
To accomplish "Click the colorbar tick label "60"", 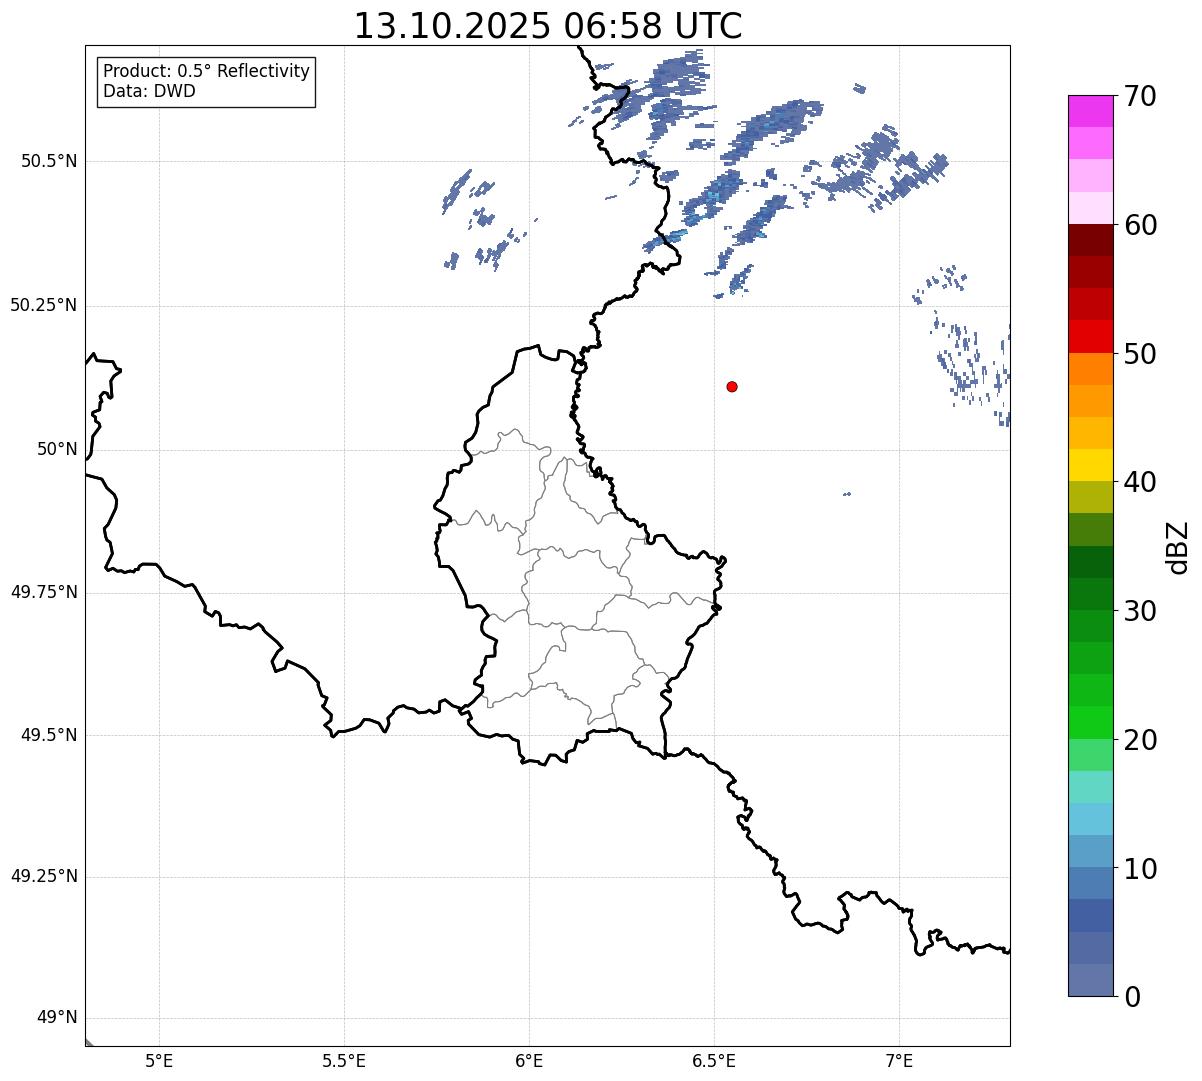I will click(1140, 225).
